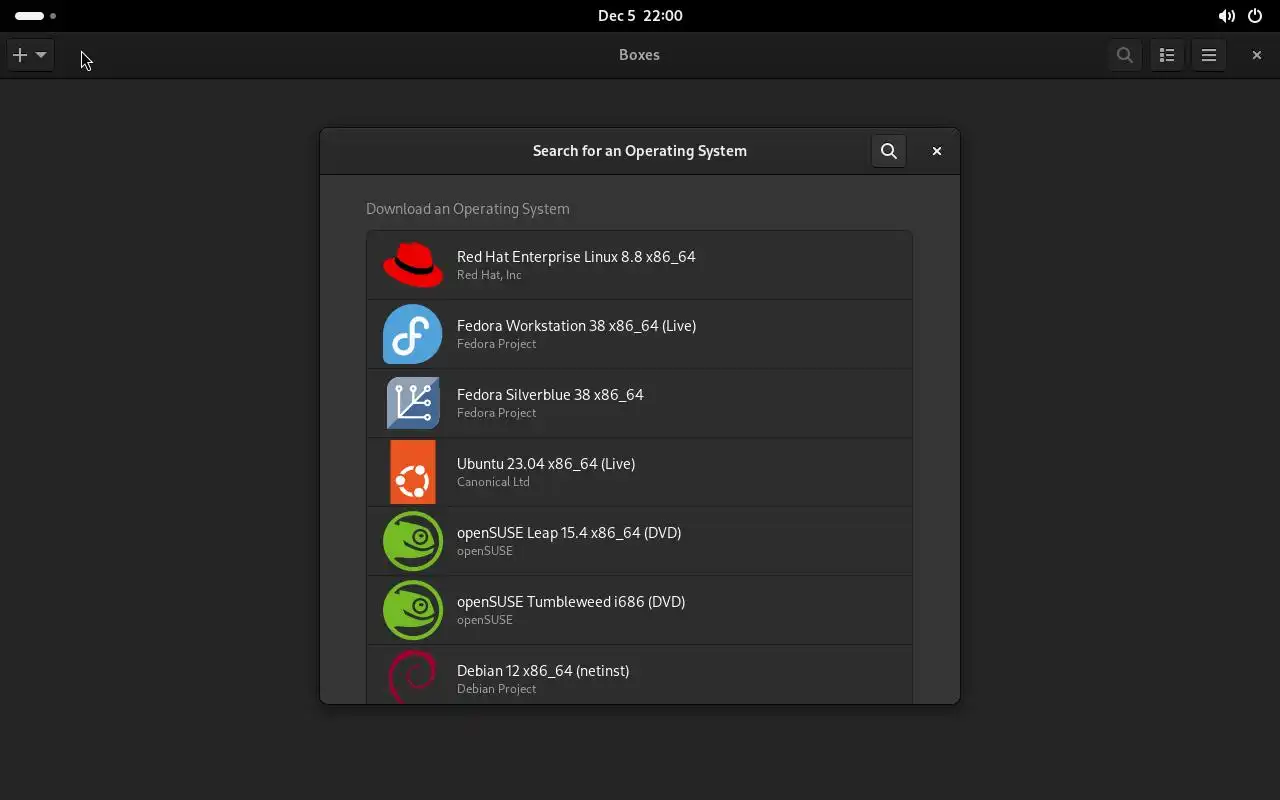
Task: Toggle search in the OS dialog header
Action: pyautogui.click(x=889, y=151)
